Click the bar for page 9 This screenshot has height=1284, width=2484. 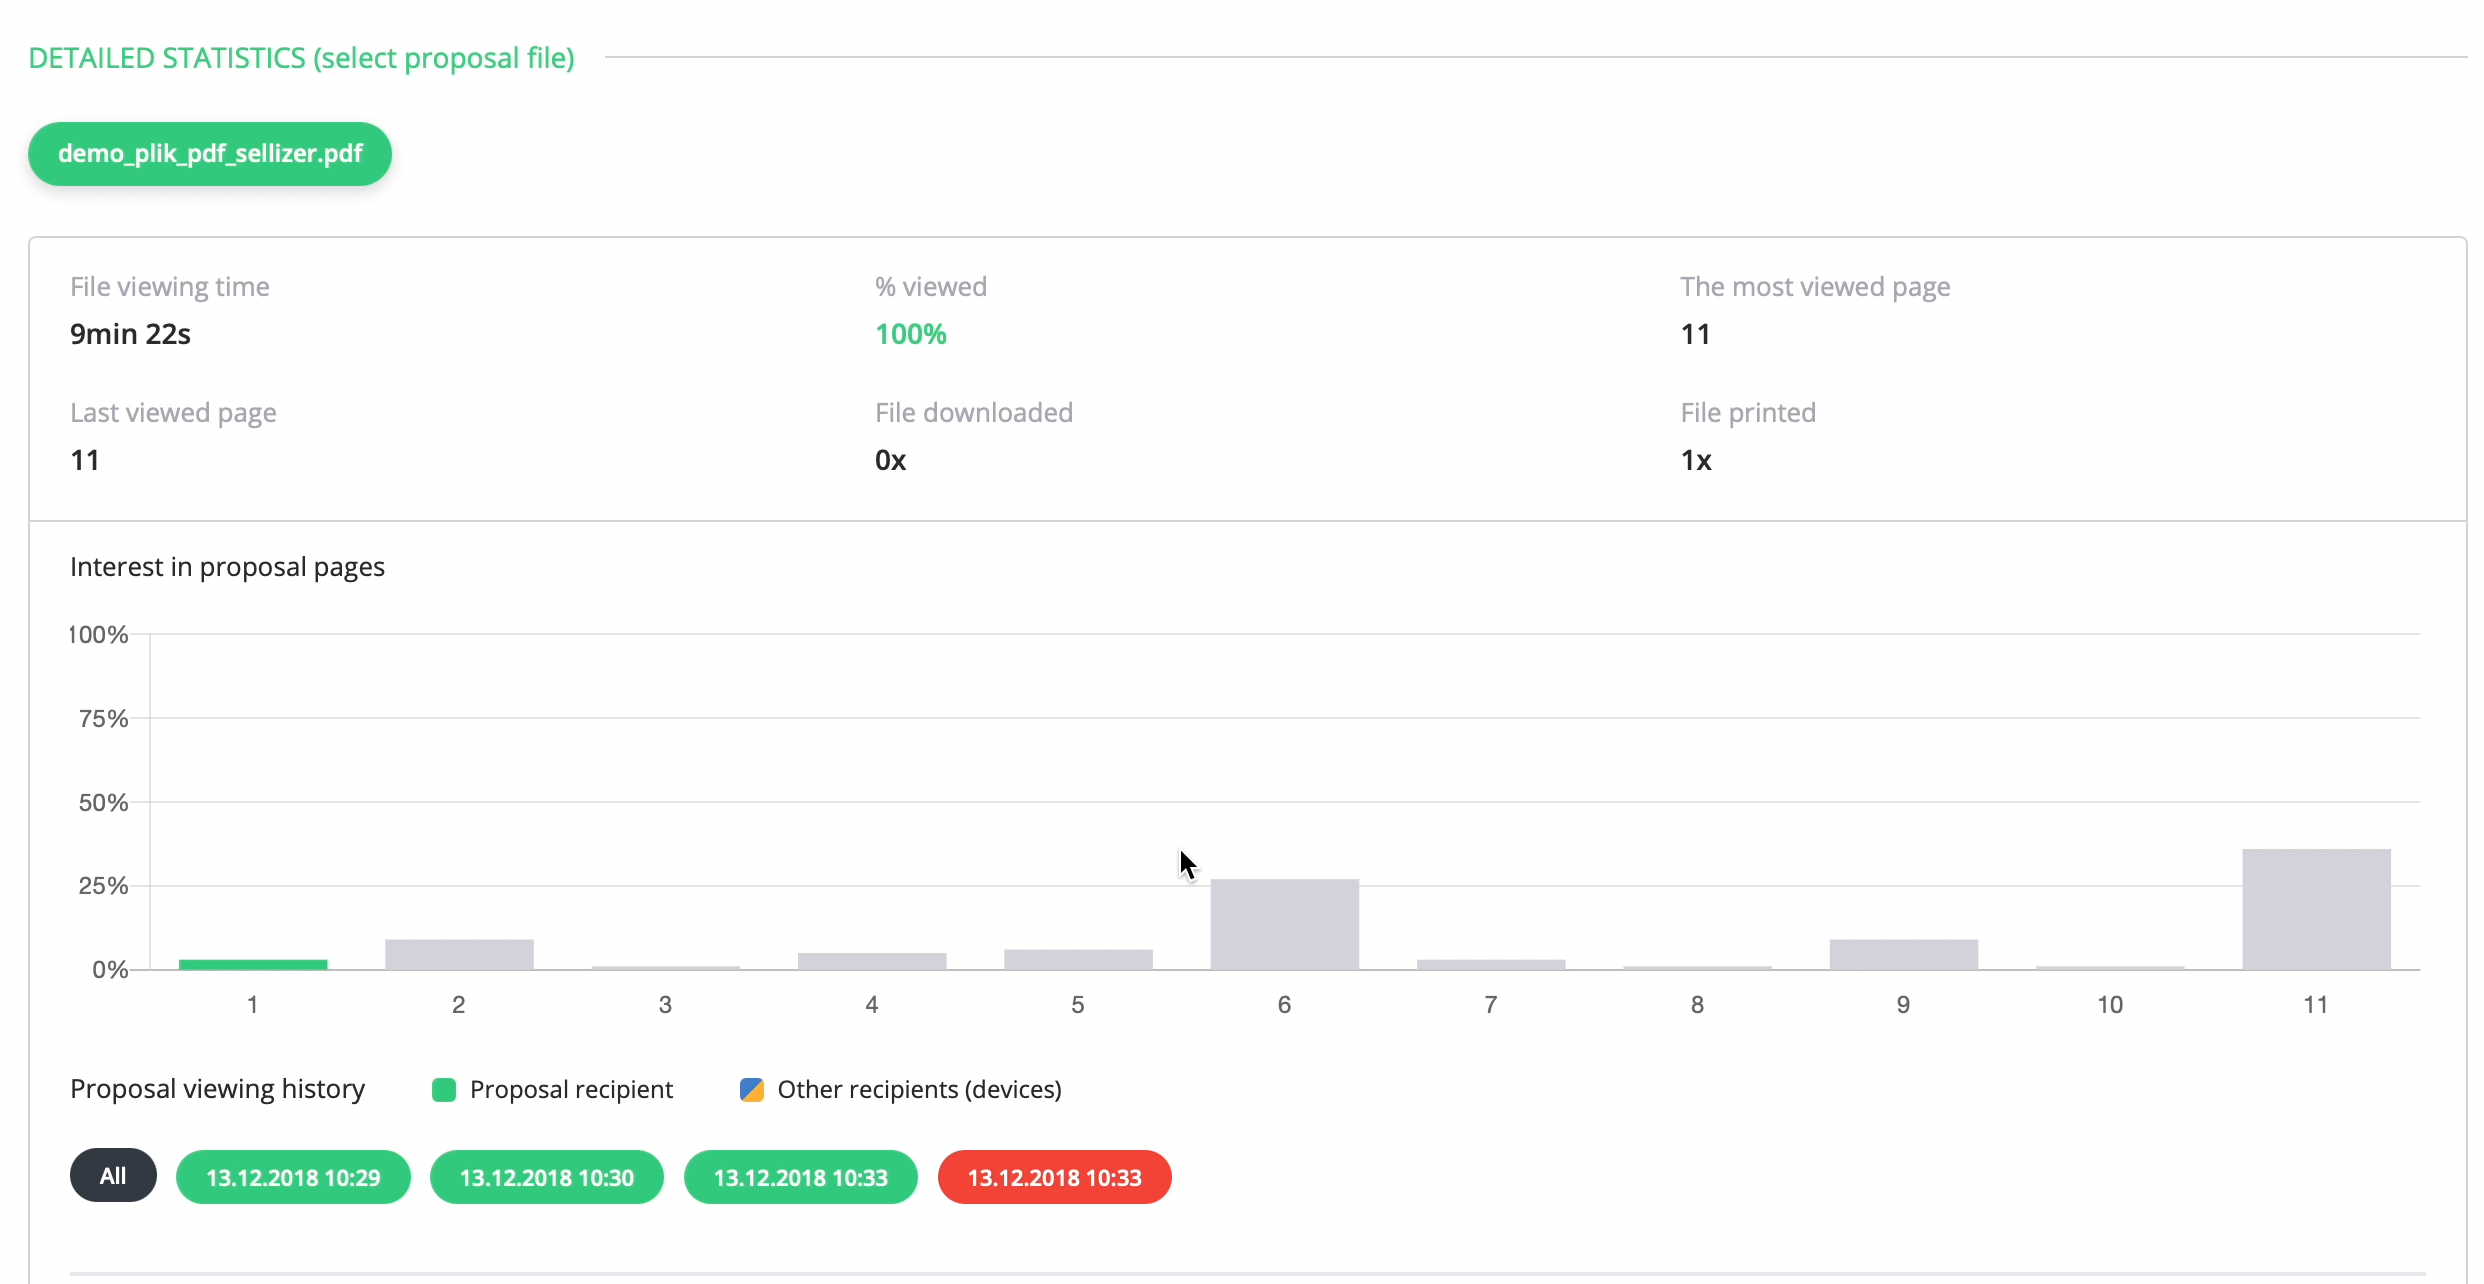tap(1902, 953)
